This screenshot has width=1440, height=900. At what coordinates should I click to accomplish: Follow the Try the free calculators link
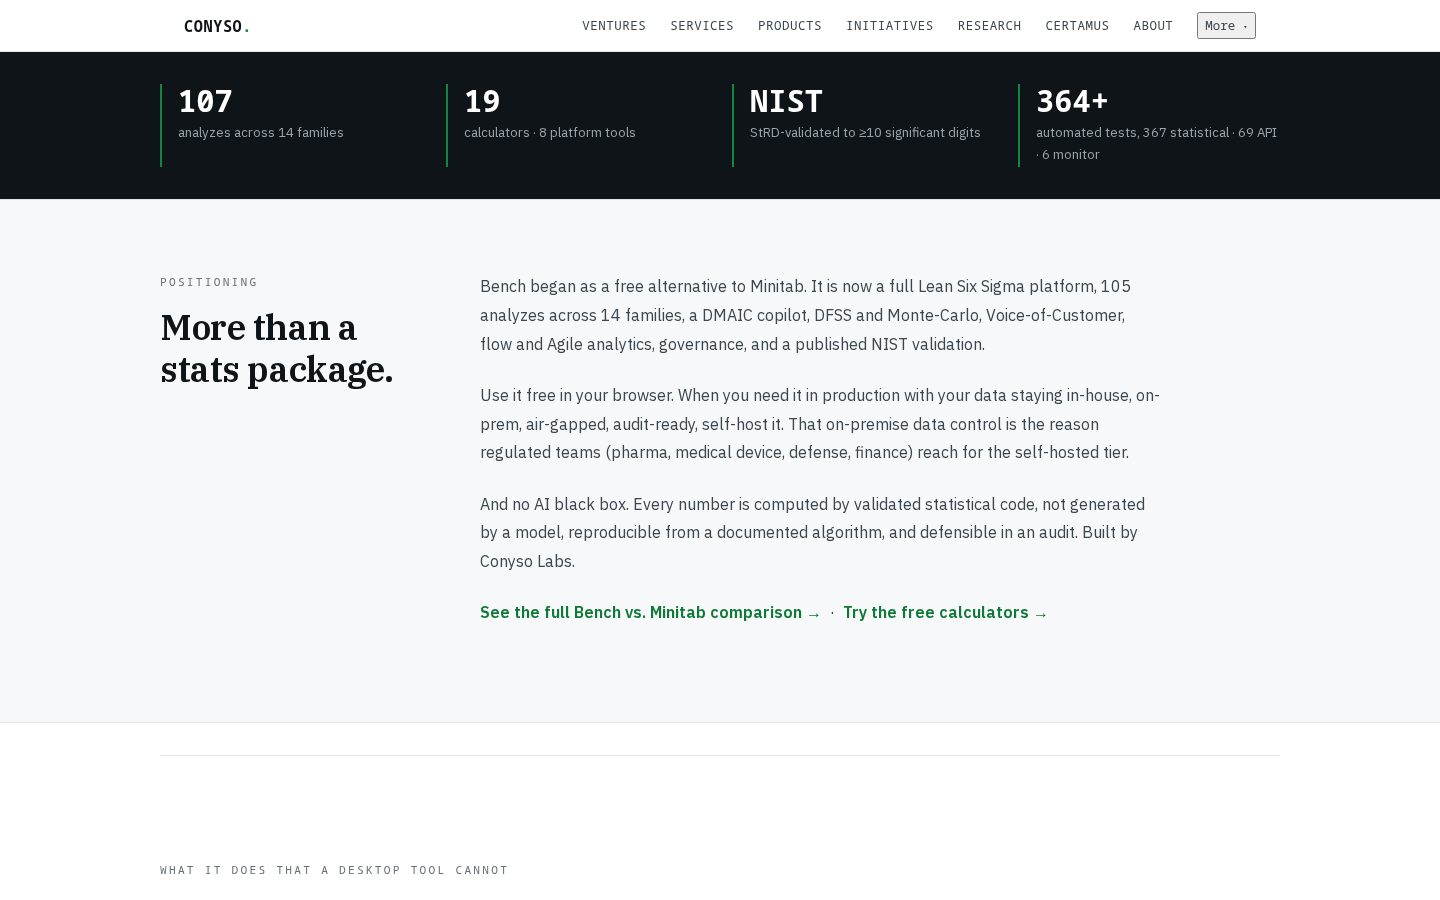(x=945, y=613)
